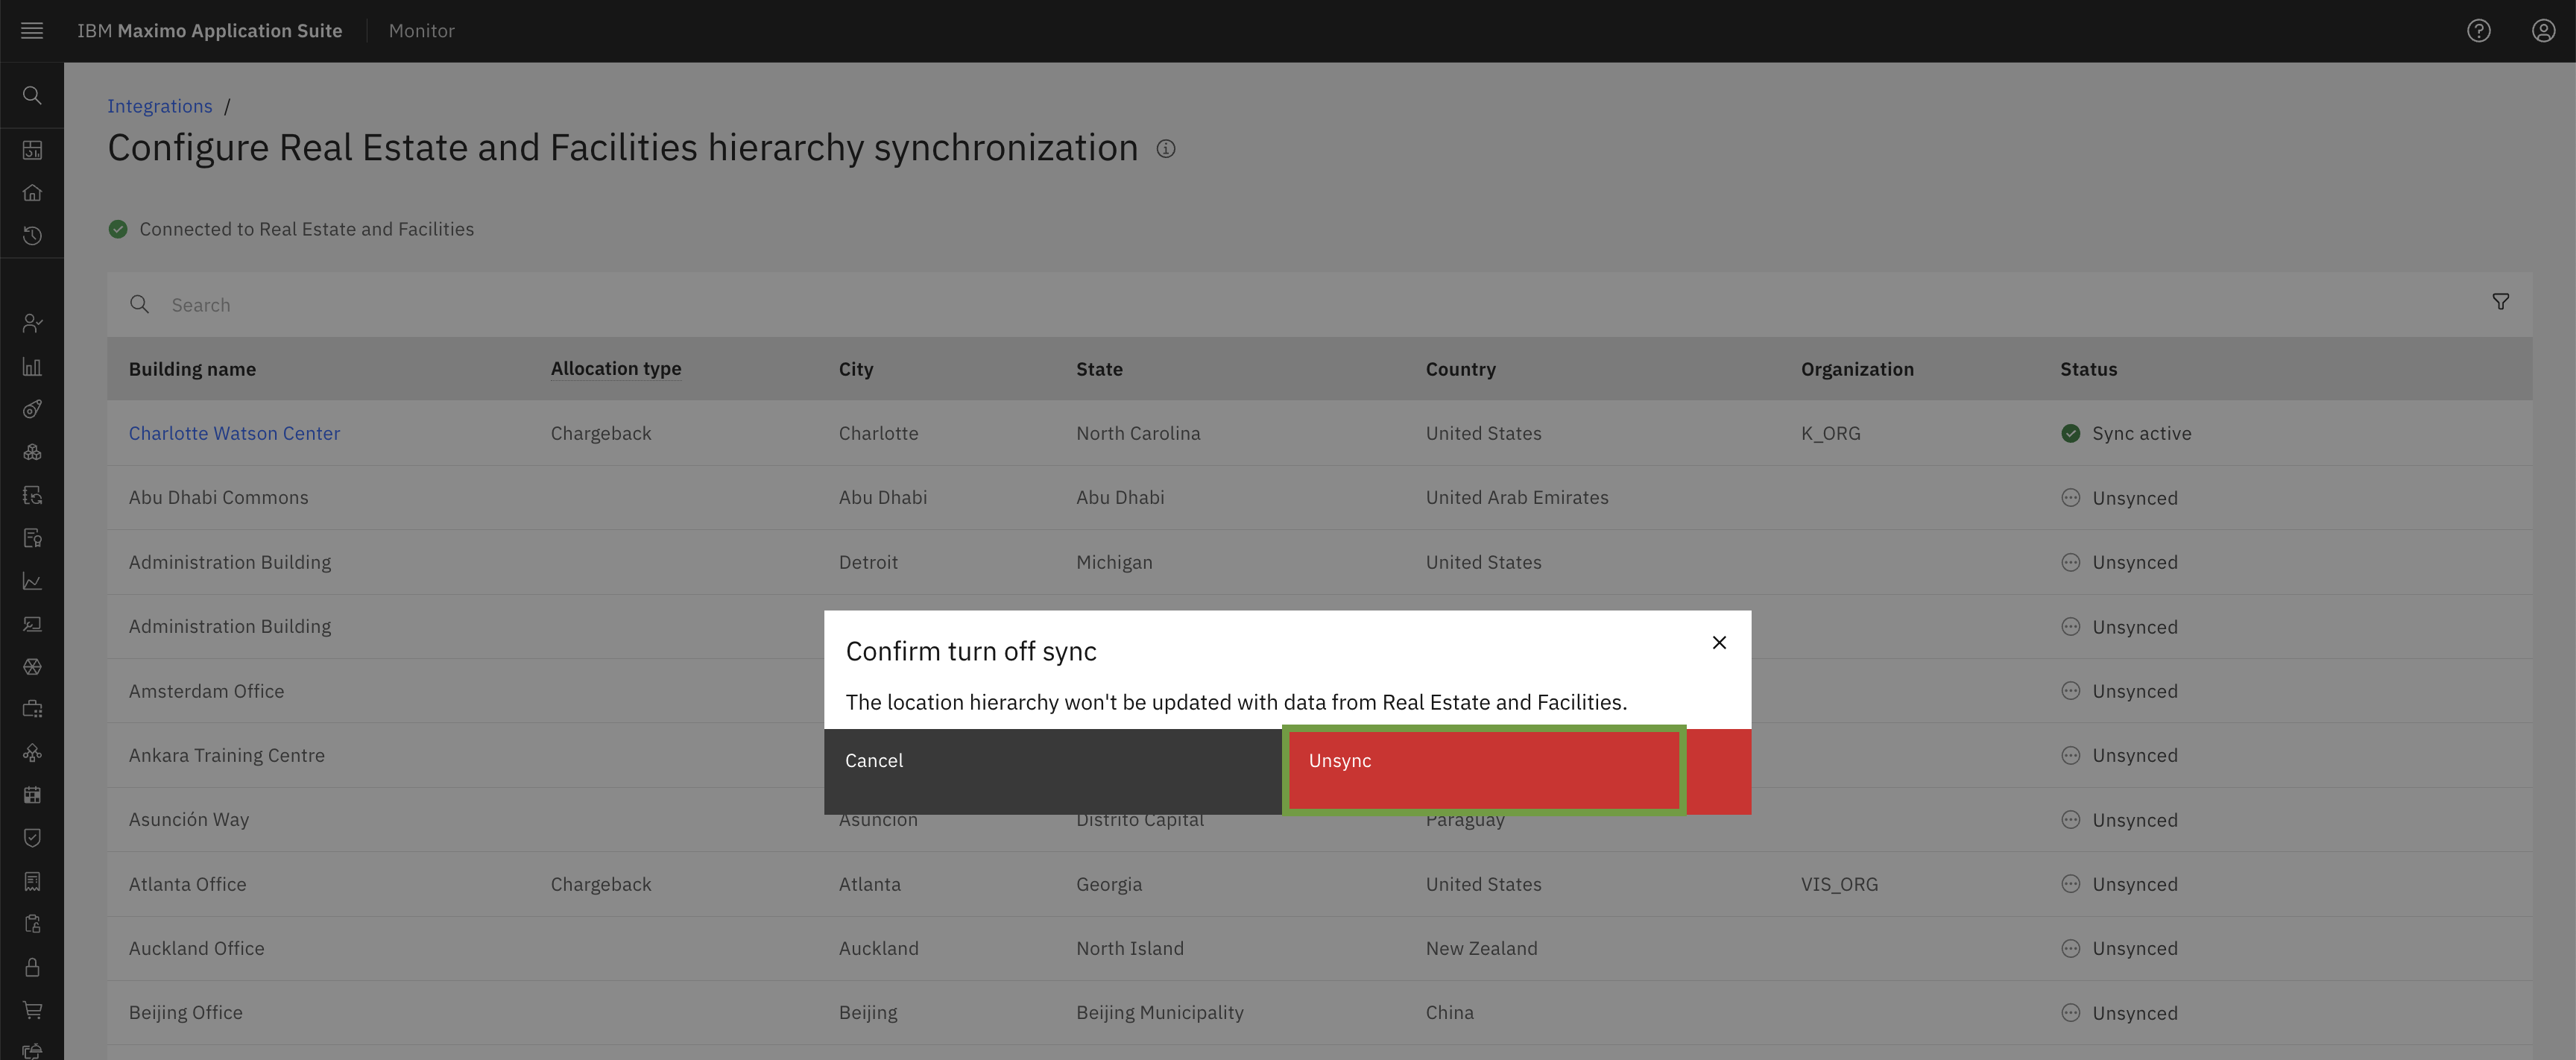Viewport: 2576px width, 1060px height.
Task: Open the padlock sidebar icon
Action: coord(32,967)
